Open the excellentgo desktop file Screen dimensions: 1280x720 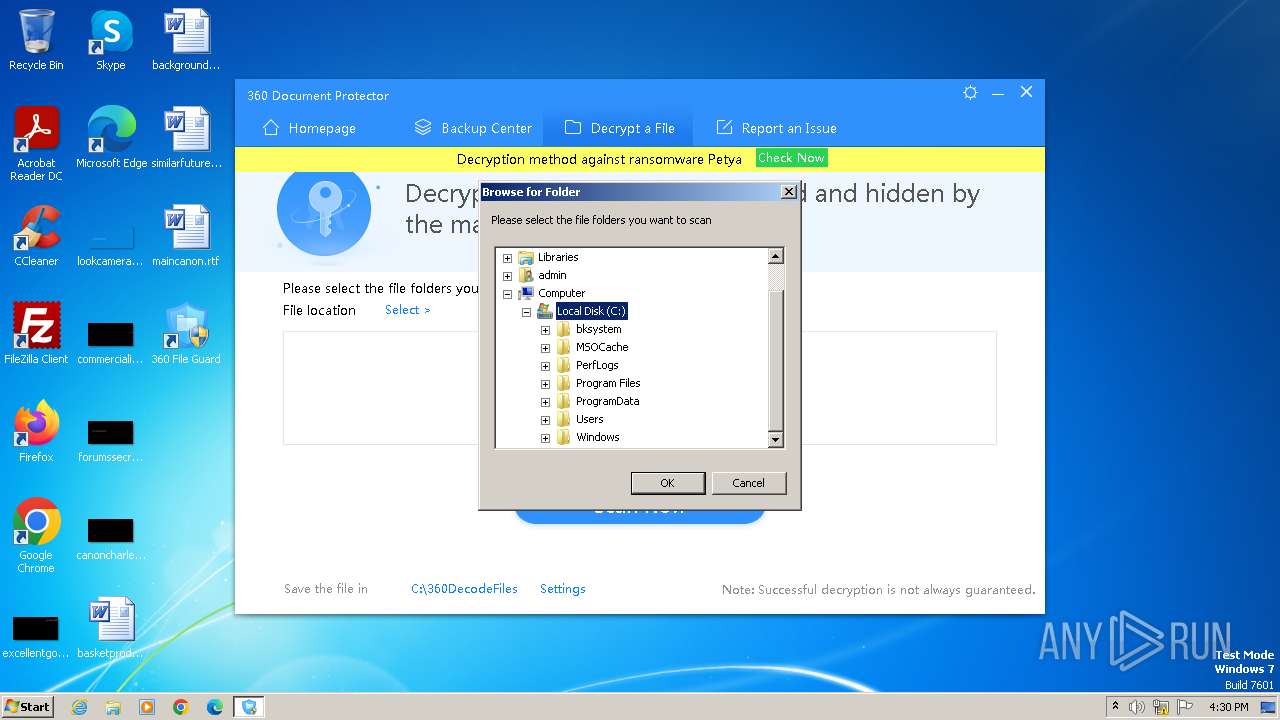(x=36, y=637)
